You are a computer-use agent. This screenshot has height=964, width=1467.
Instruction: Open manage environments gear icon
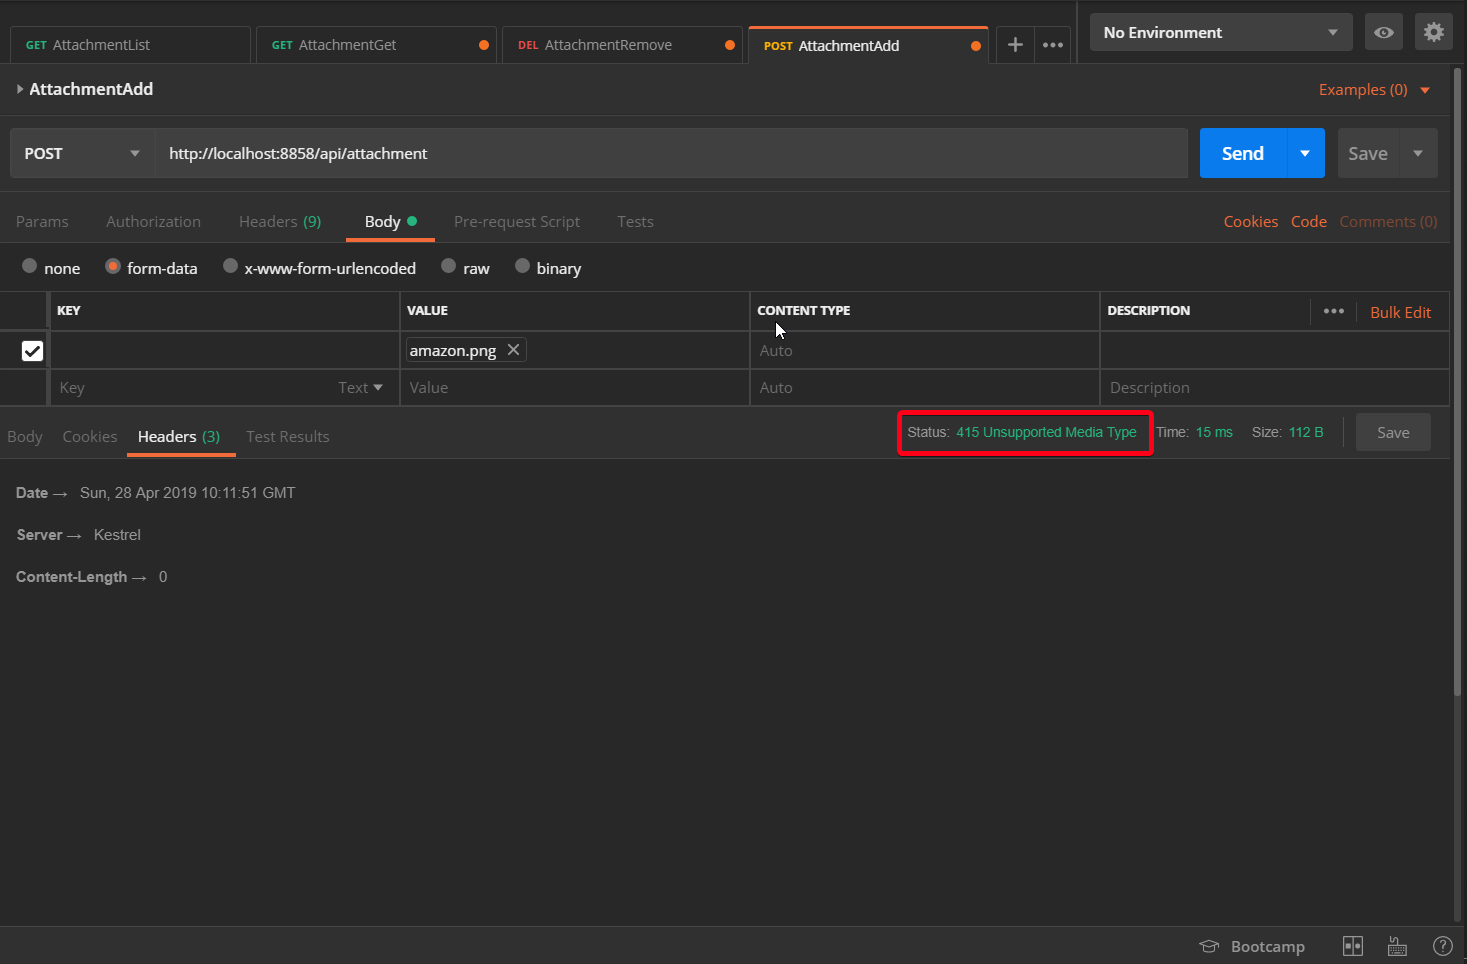point(1434,32)
